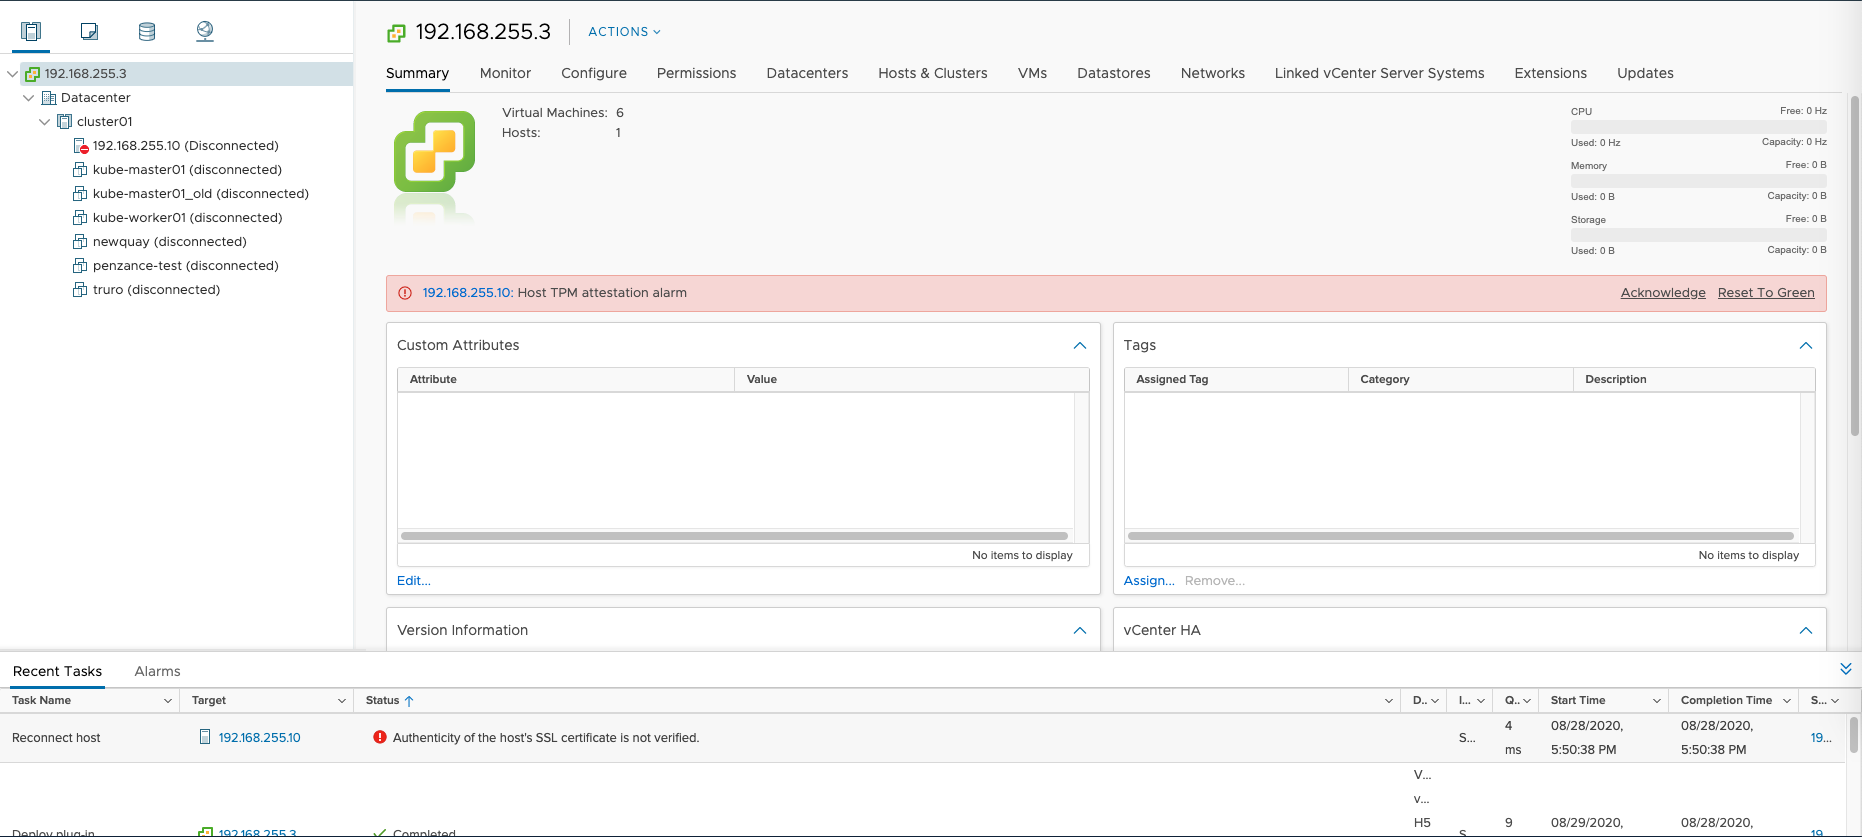Open the Linked vCenter Server Systems tab
The image size is (1862, 837).
click(x=1379, y=73)
